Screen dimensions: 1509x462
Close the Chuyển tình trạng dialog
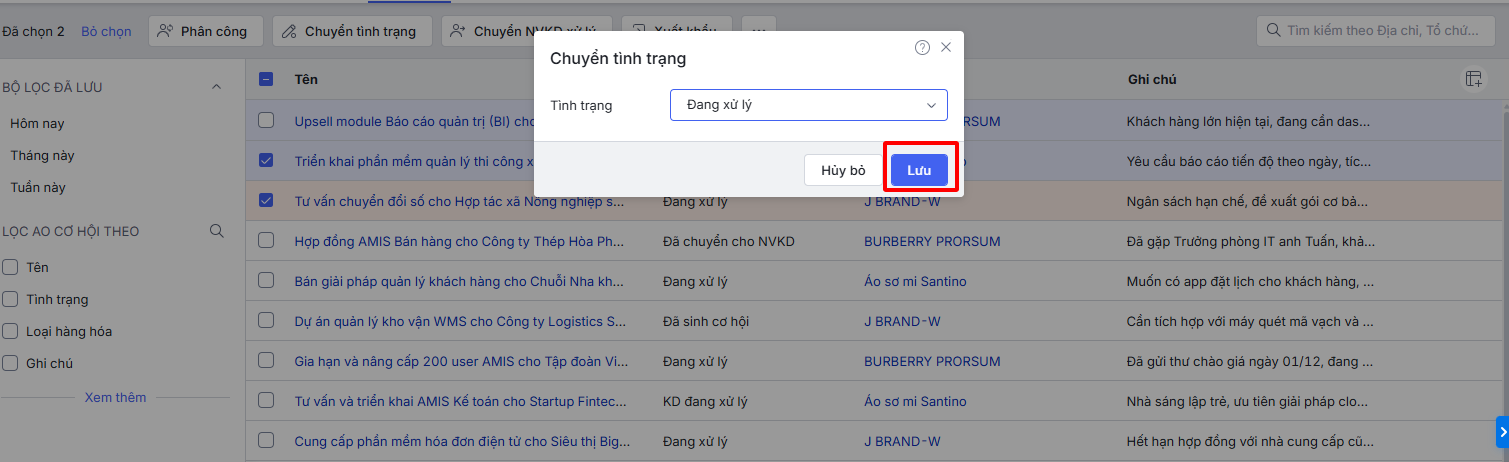pyautogui.click(x=946, y=48)
